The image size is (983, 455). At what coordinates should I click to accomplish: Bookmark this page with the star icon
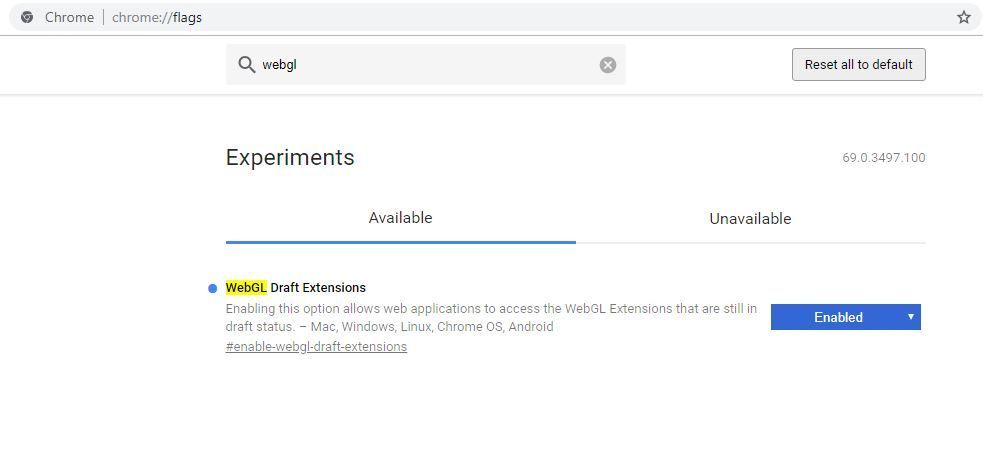(x=963, y=17)
